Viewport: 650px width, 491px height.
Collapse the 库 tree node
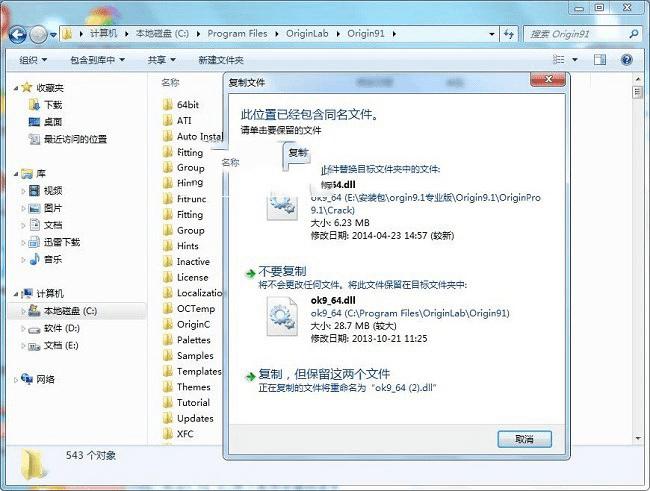[x=16, y=174]
